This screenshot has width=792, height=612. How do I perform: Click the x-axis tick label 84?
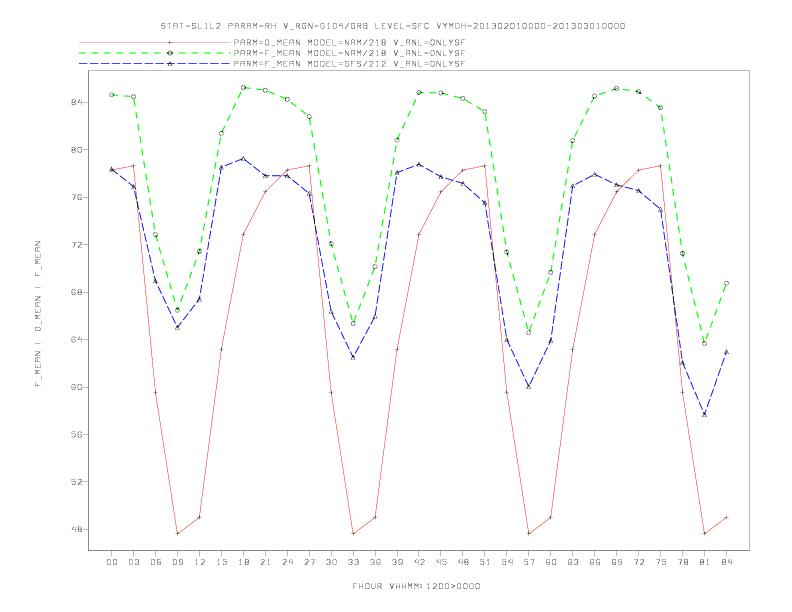(726, 562)
